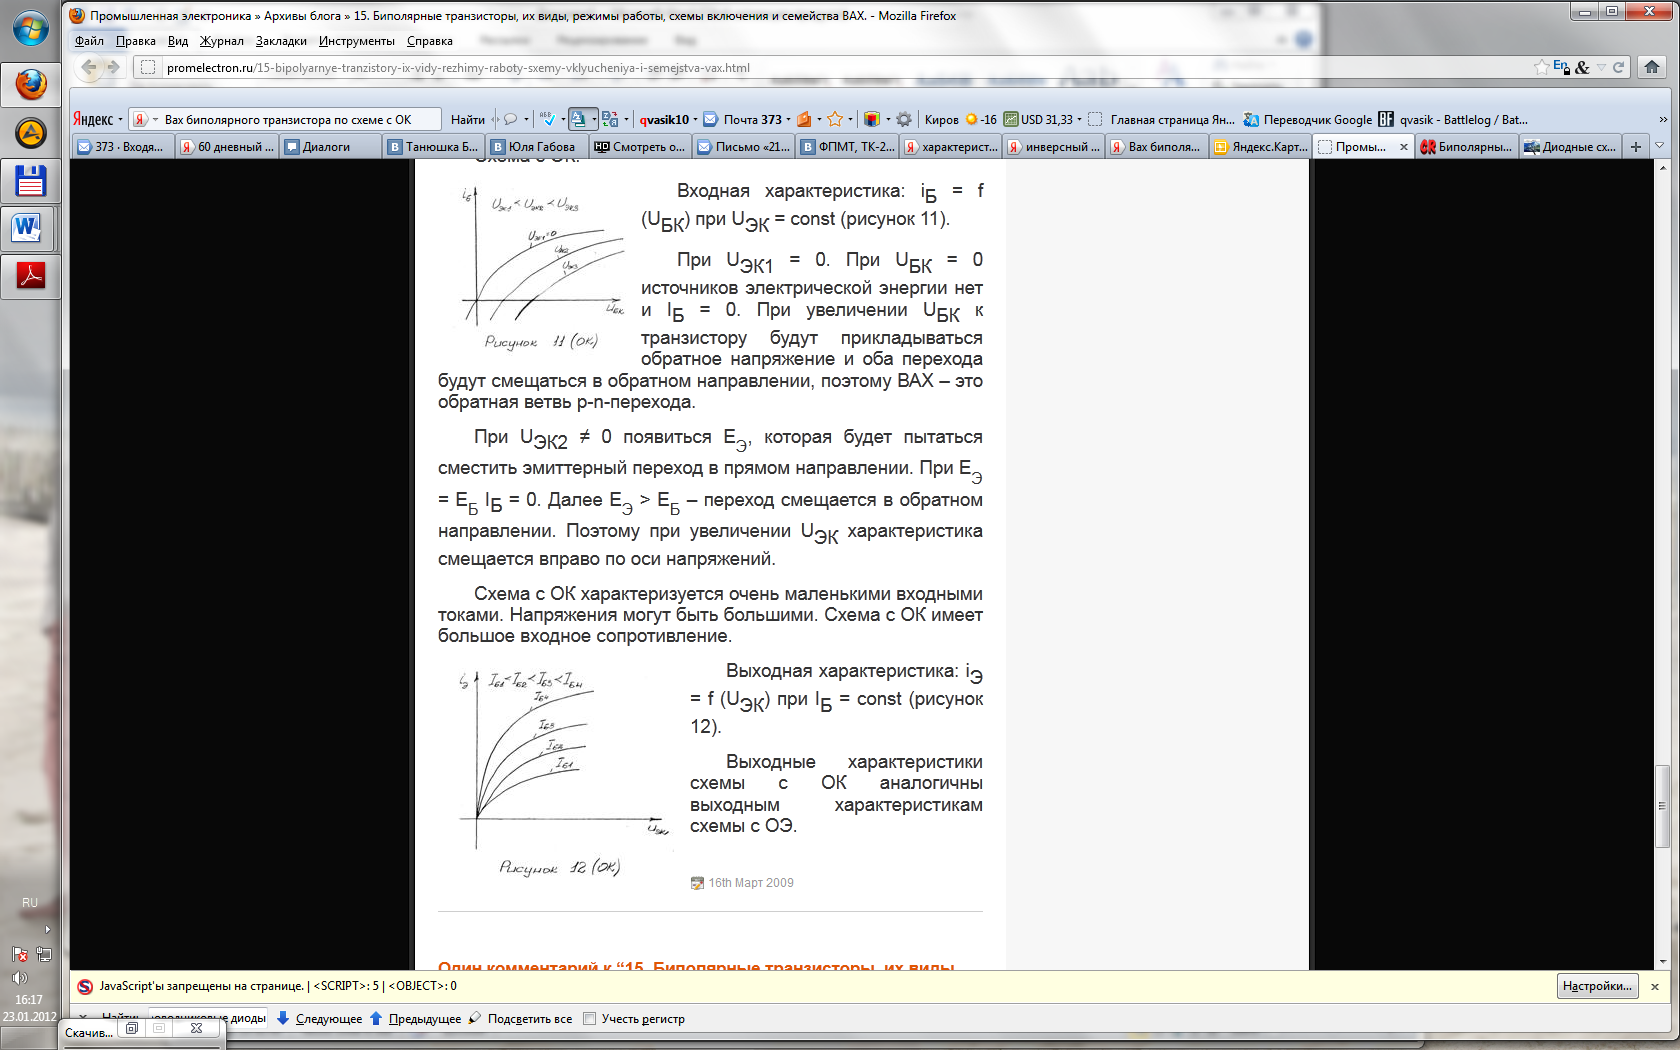
Task: Switch to the Диодные сх... tab
Action: tap(1570, 147)
